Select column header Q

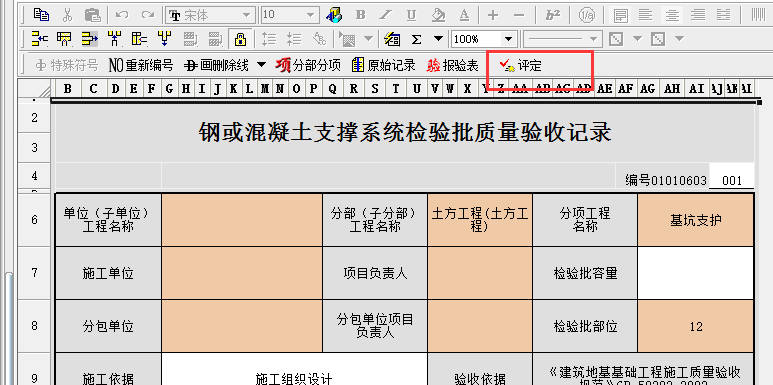pyautogui.click(x=332, y=89)
